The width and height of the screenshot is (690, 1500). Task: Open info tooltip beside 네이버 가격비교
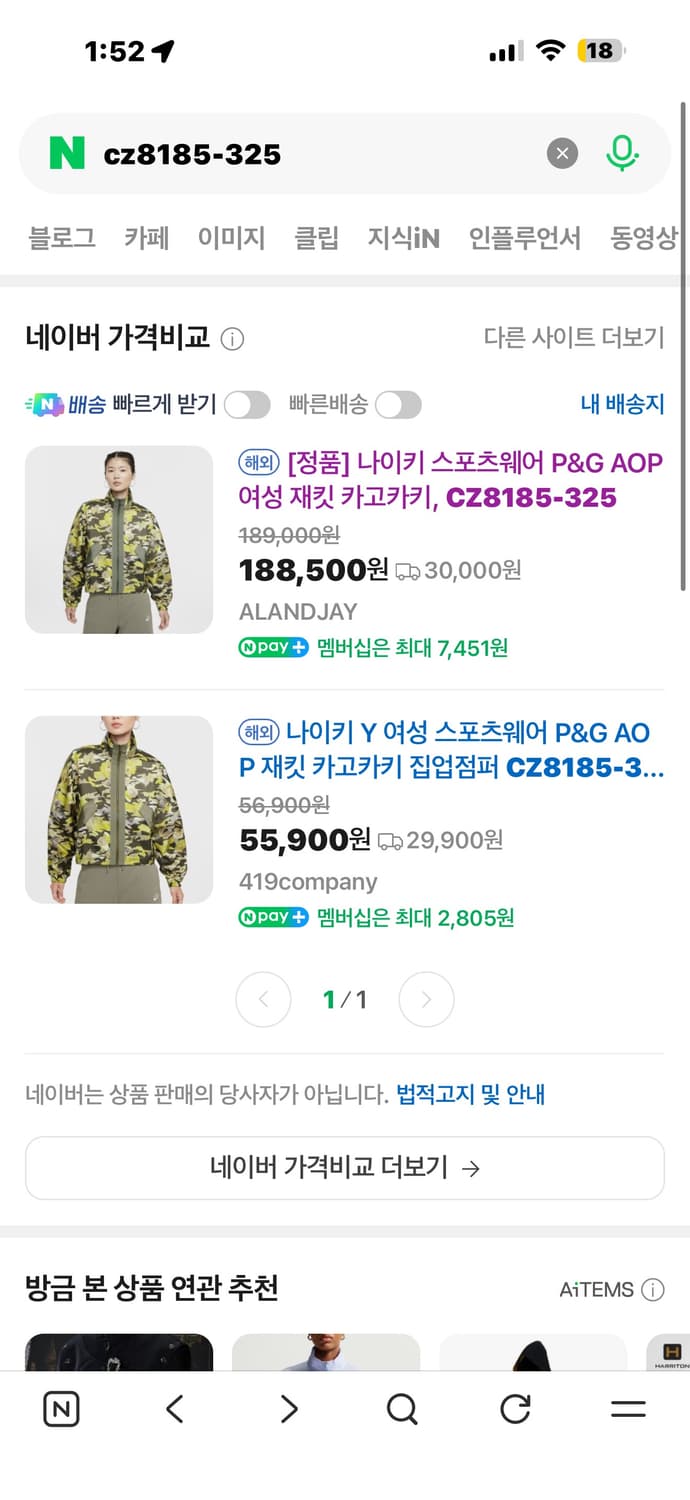tap(231, 339)
